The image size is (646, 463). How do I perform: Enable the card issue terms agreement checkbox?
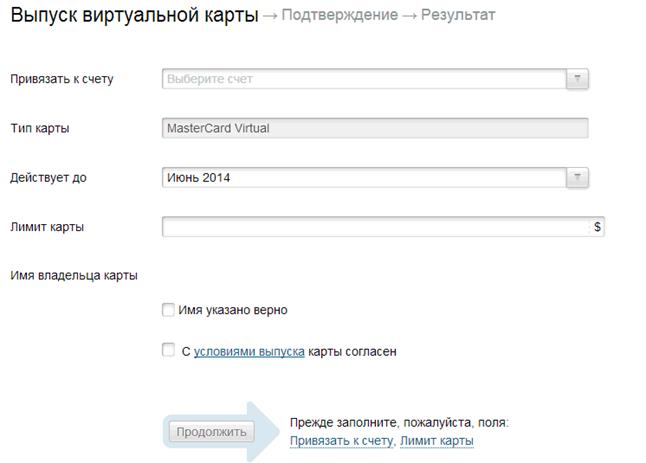(168, 350)
